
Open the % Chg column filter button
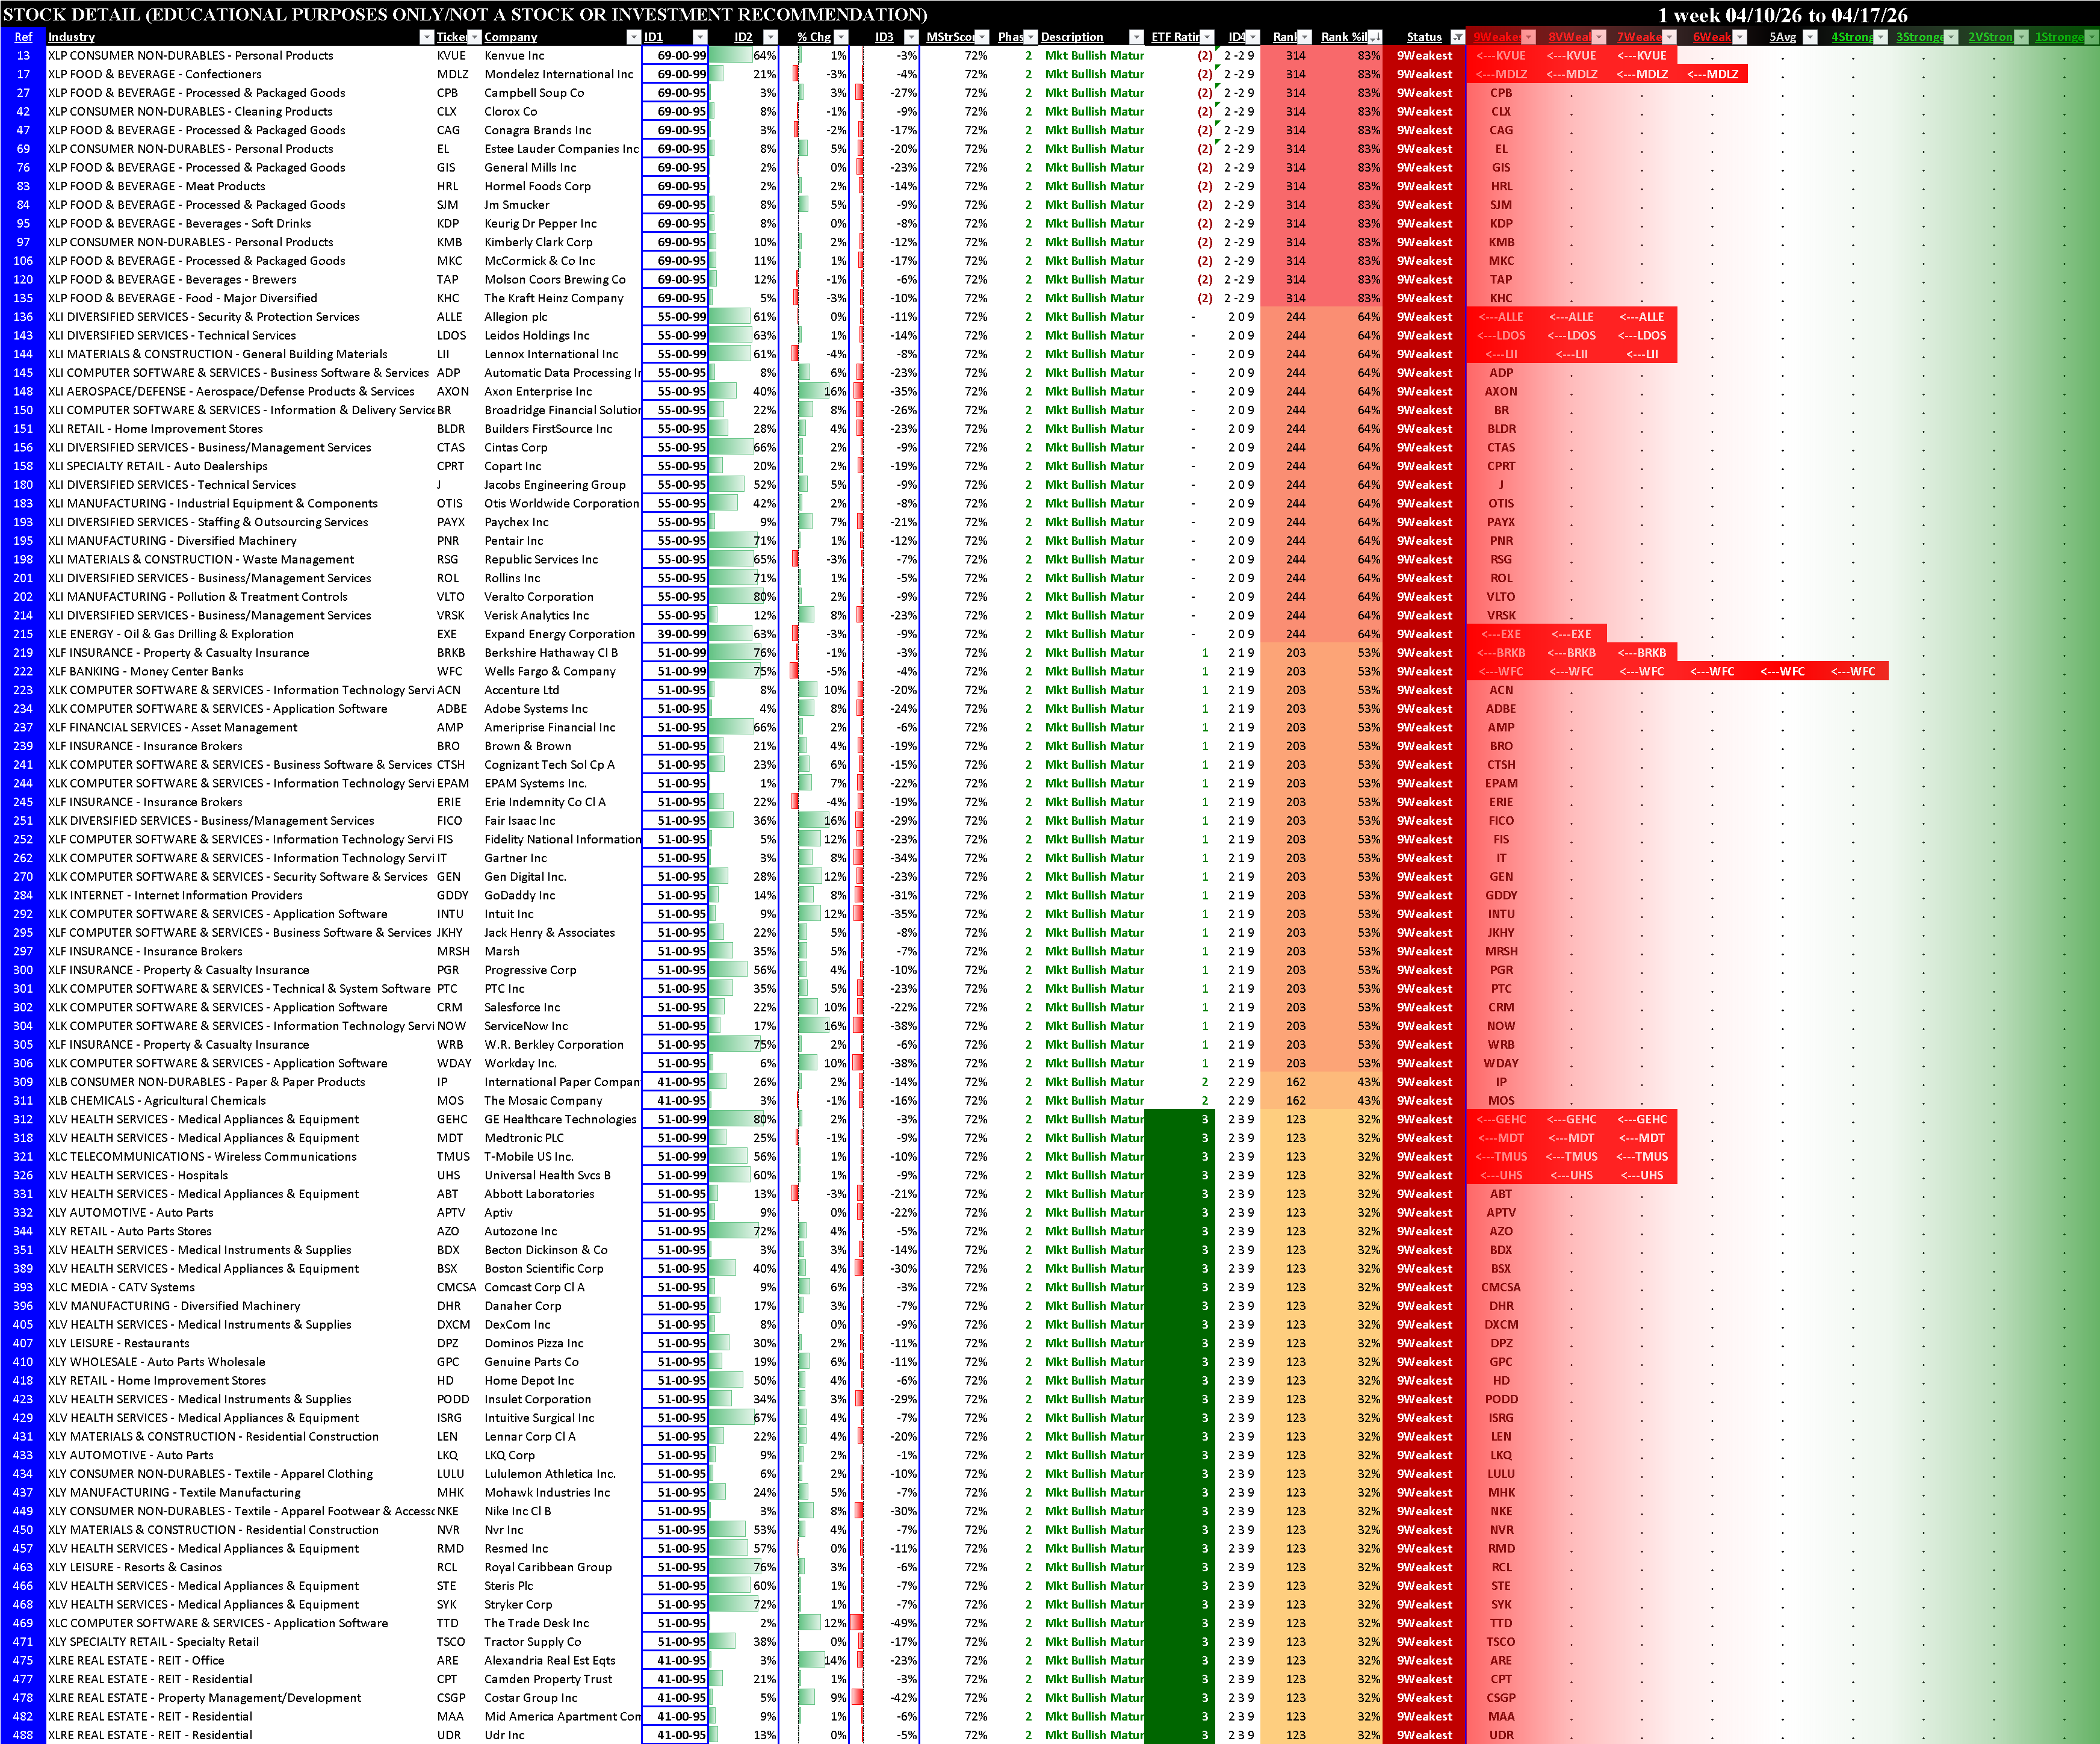841,37
